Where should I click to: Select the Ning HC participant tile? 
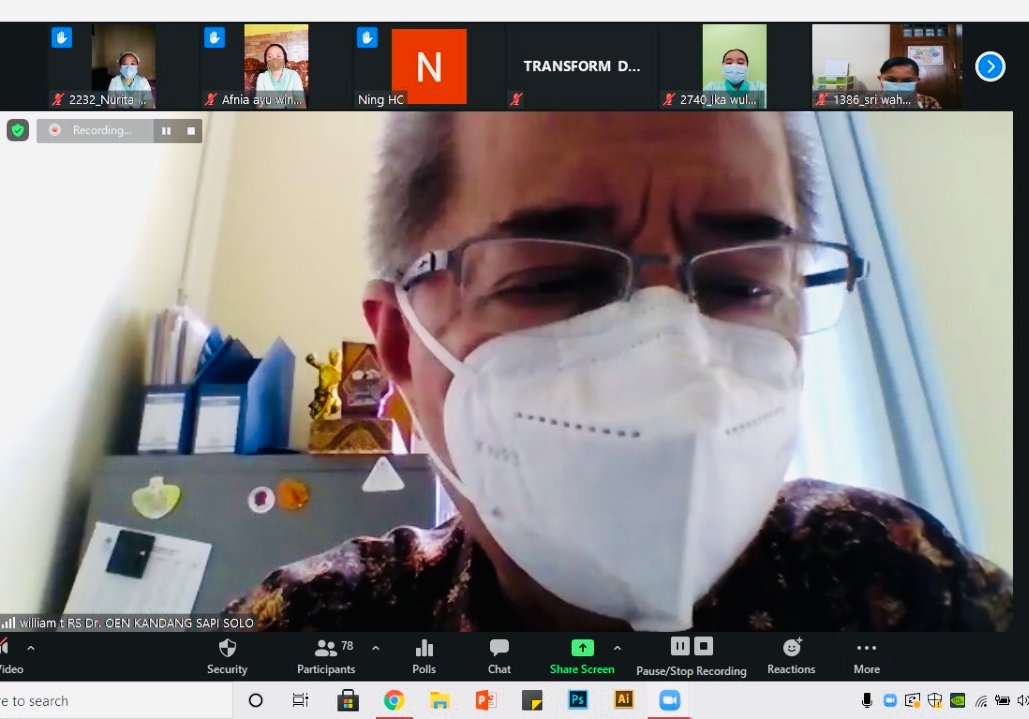click(428, 66)
